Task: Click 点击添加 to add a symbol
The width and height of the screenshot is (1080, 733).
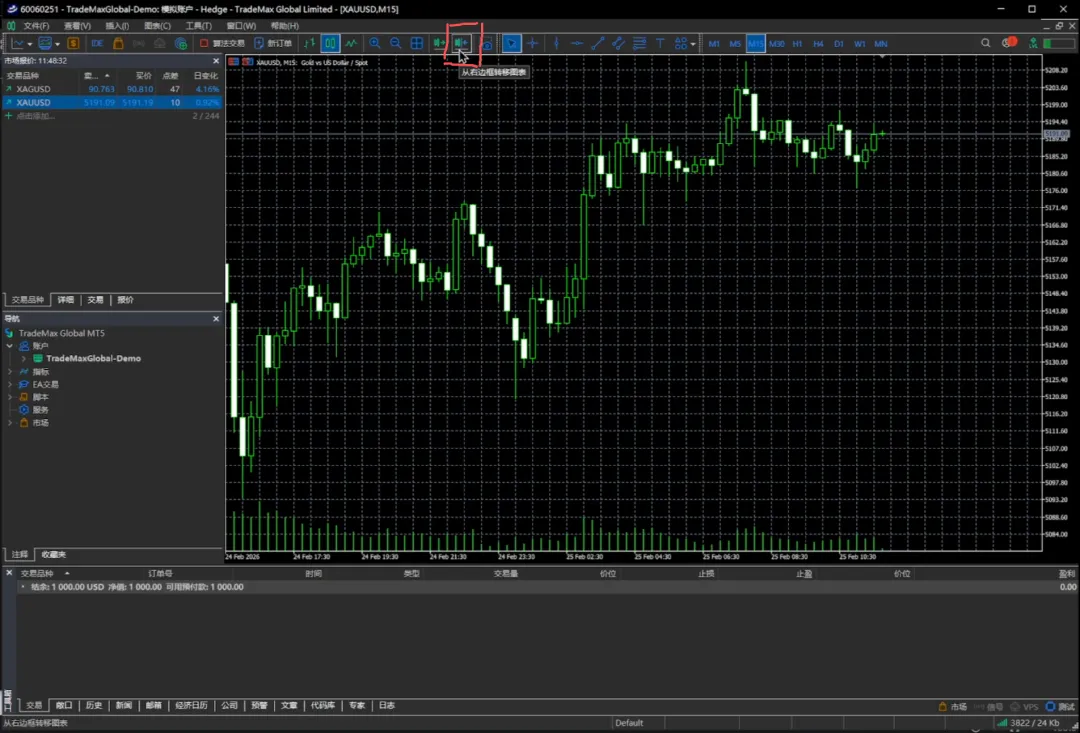Action: coord(35,116)
